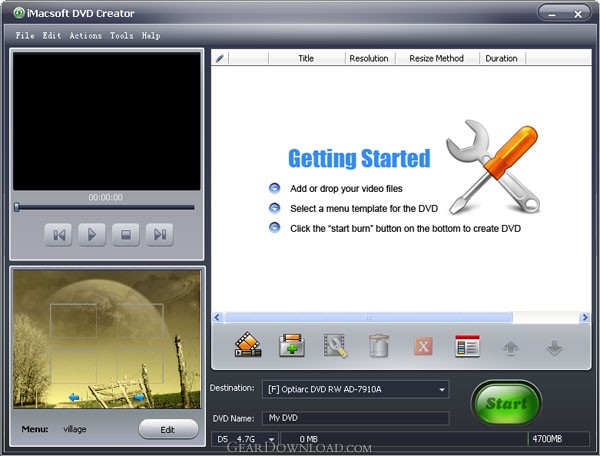Image resolution: width=600 pixels, height=456 pixels.
Task: Click the scroll right arrow of file list
Action: 585,317
